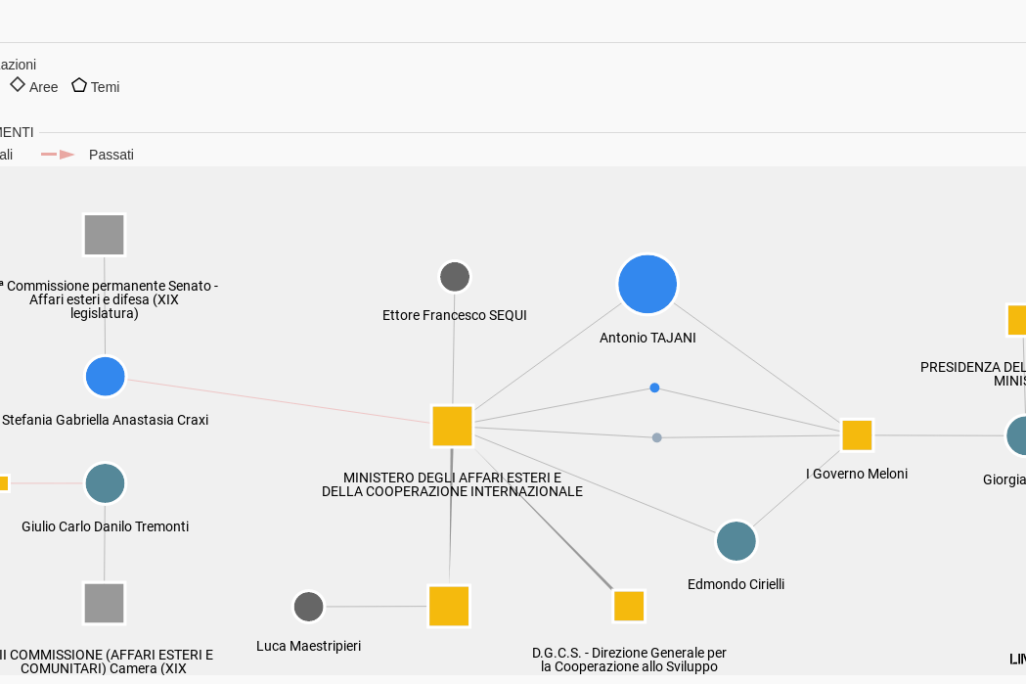
Task: Toggle the Aree diamond legend item
Action: 34,87
